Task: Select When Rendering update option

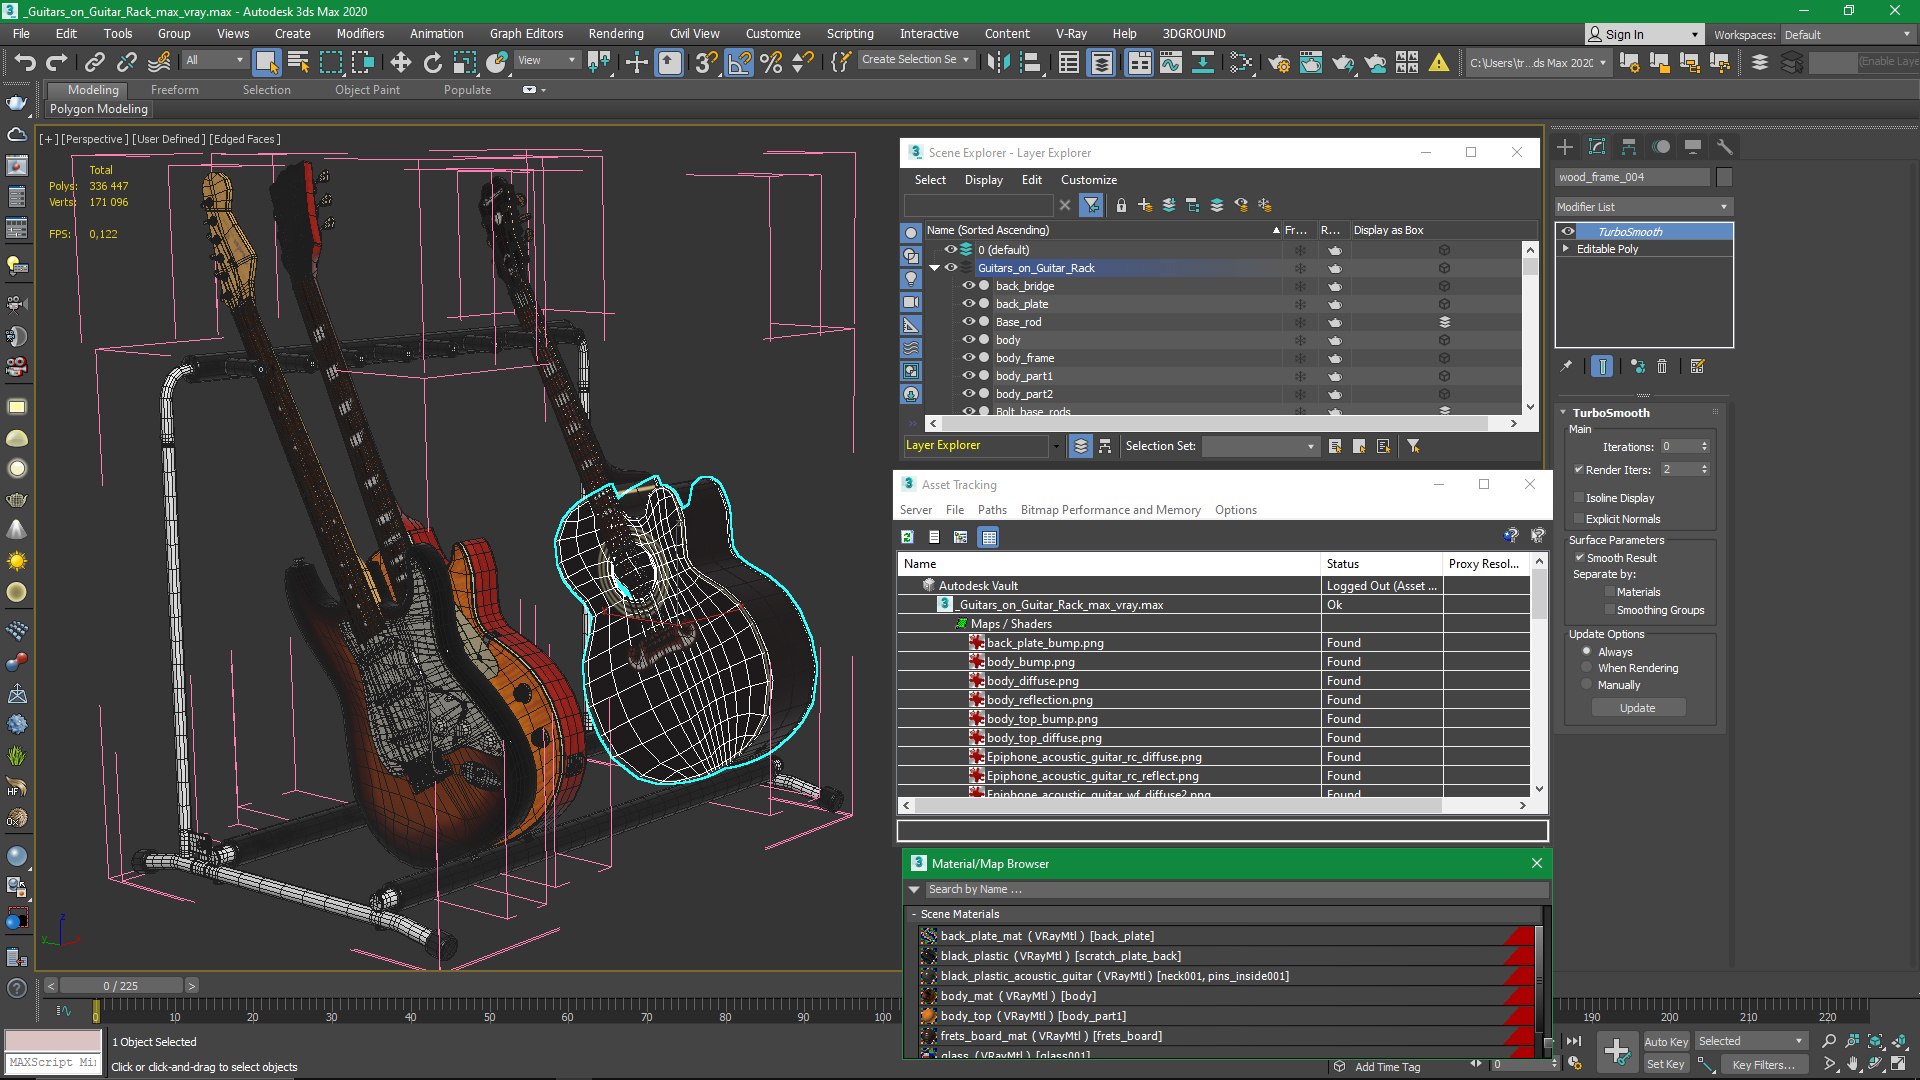Action: 1587,668
